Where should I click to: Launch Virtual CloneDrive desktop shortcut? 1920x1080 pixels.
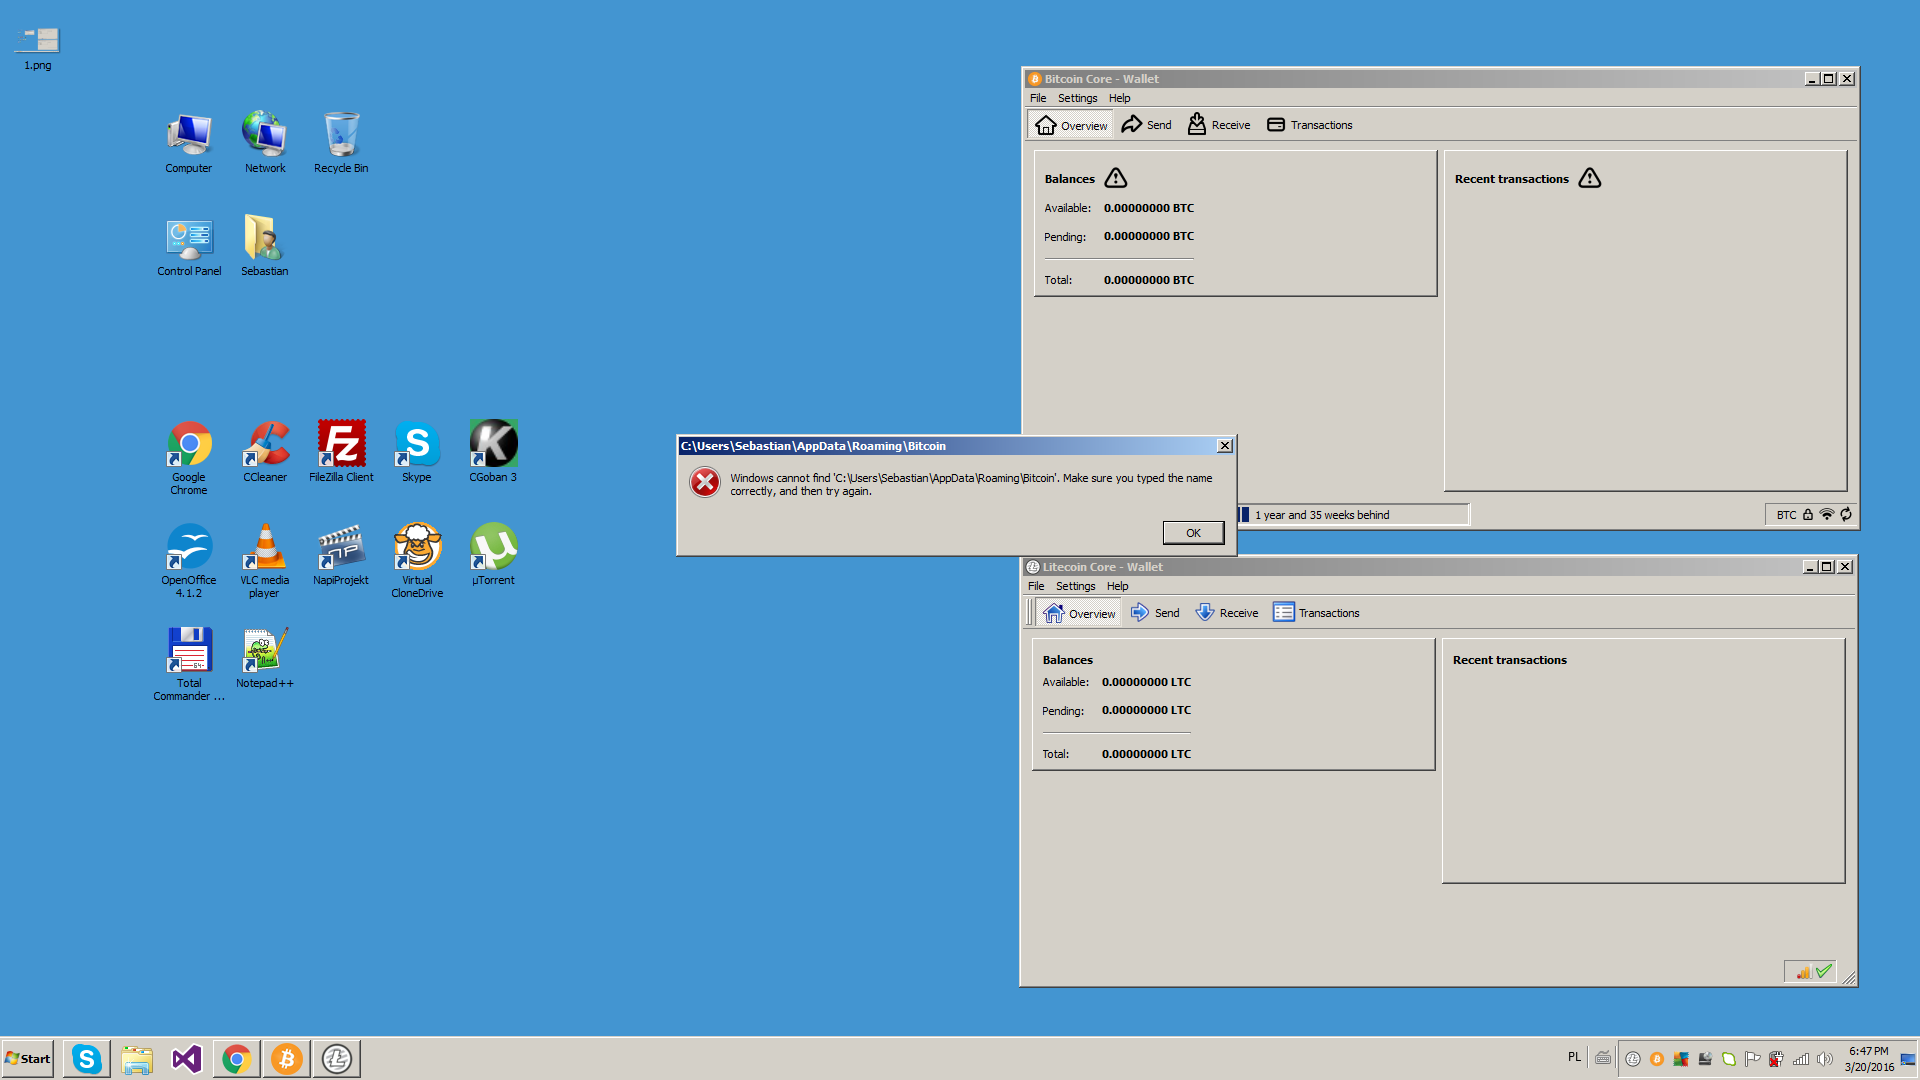[x=417, y=561]
